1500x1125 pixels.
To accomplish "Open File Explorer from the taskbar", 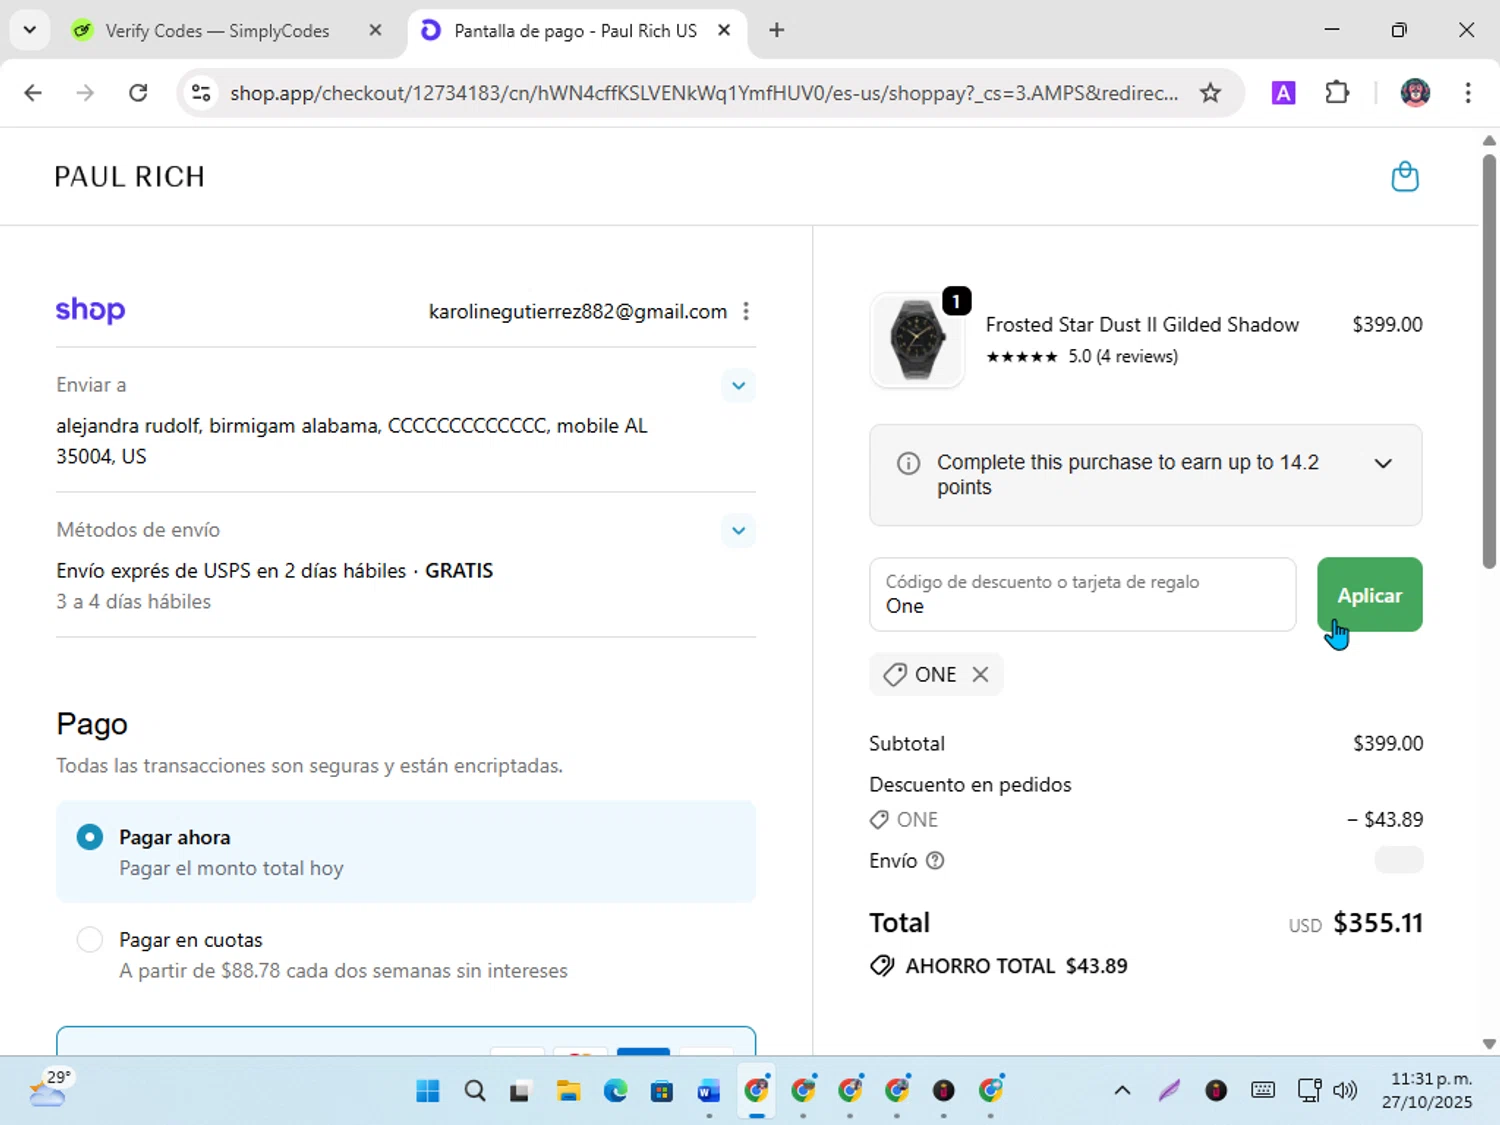I will coord(568,1091).
